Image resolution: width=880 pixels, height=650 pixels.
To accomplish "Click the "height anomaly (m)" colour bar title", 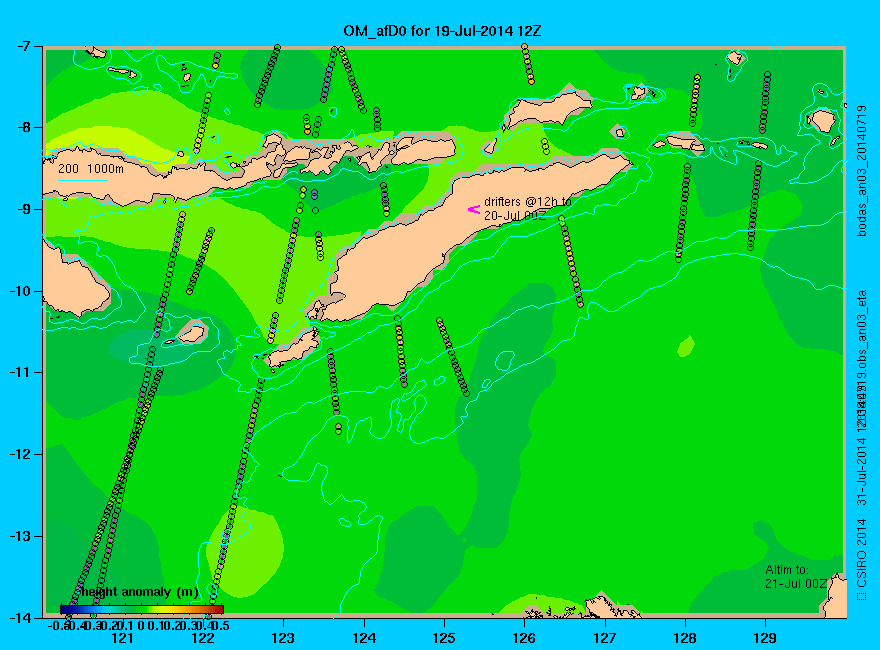I will [140, 592].
